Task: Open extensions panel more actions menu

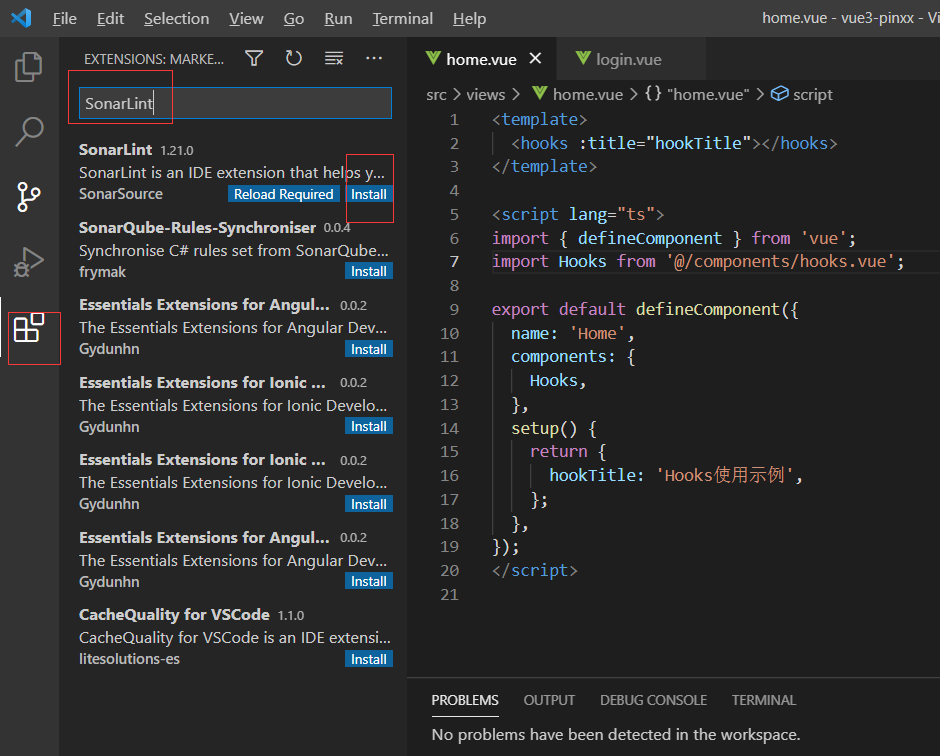Action: pyautogui.click(x=374, y=59)
